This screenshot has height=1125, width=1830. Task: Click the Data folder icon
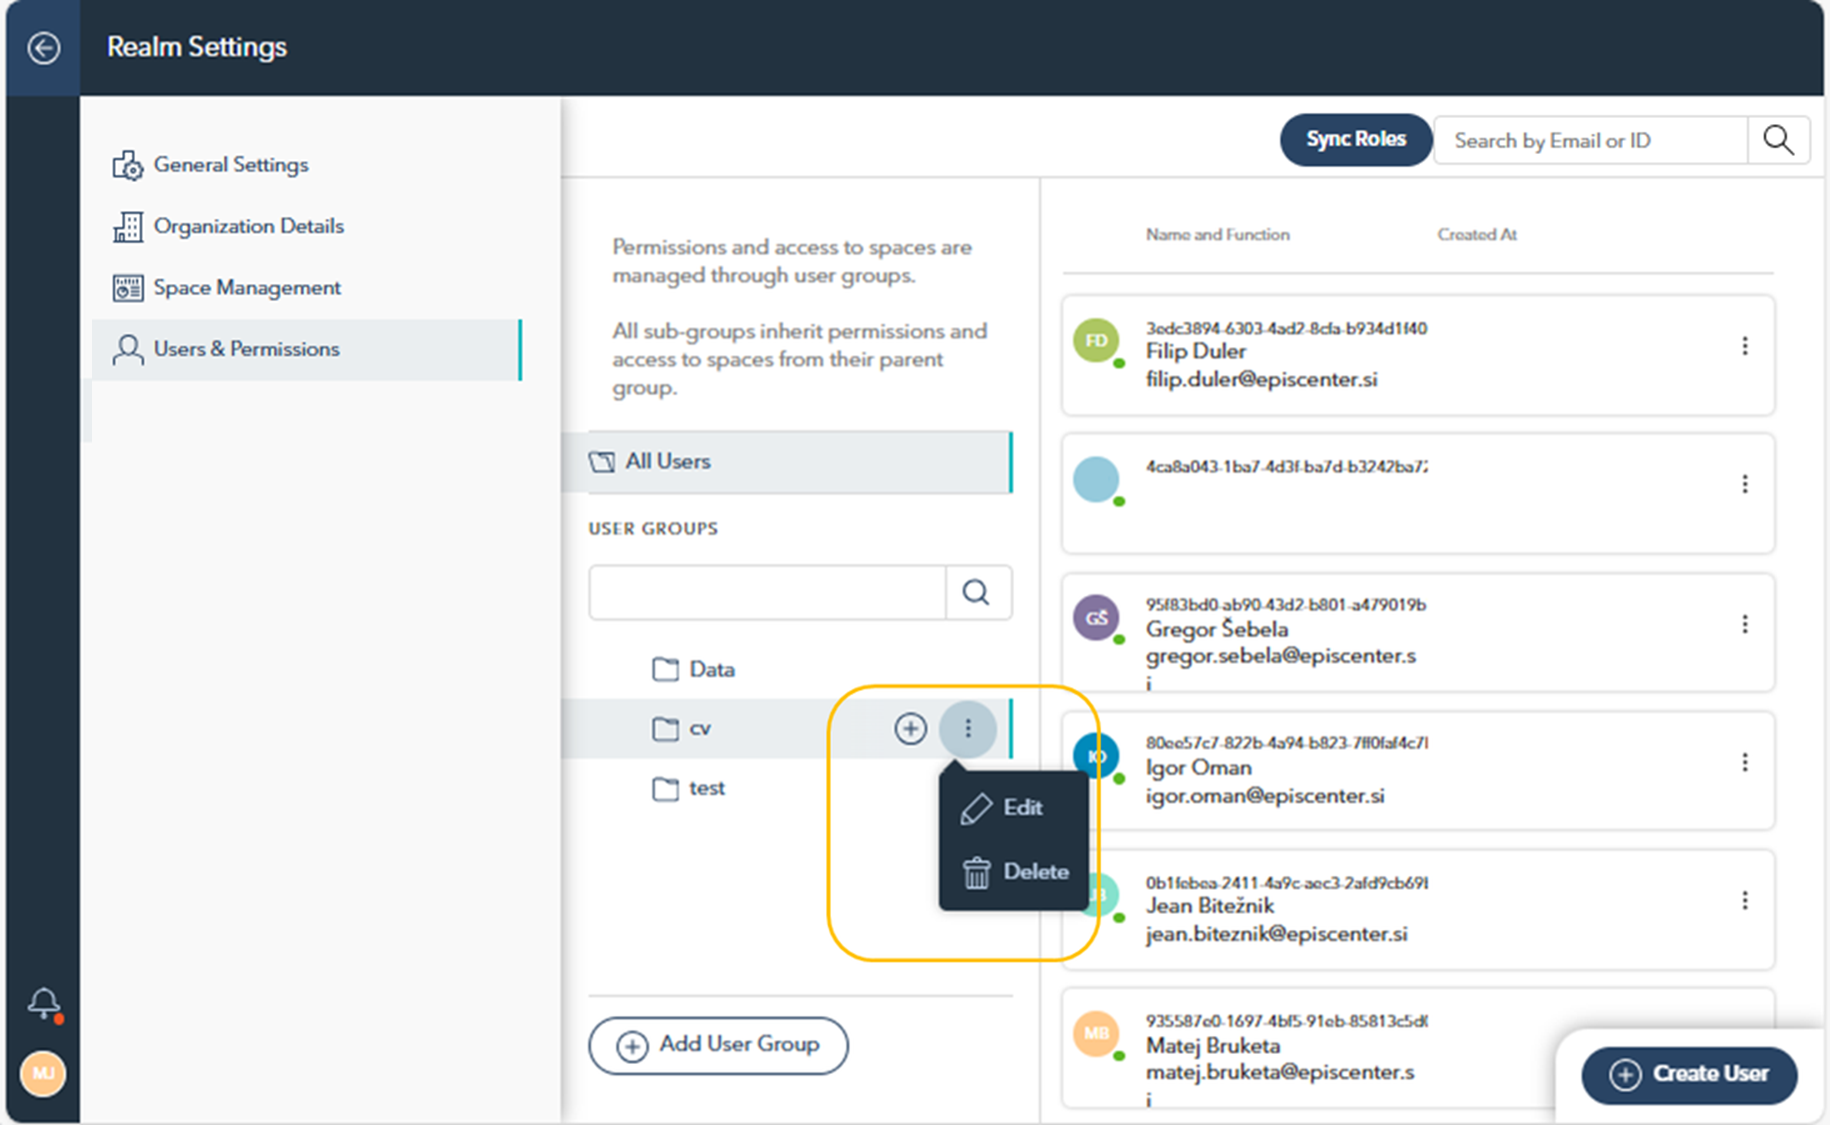665,669
